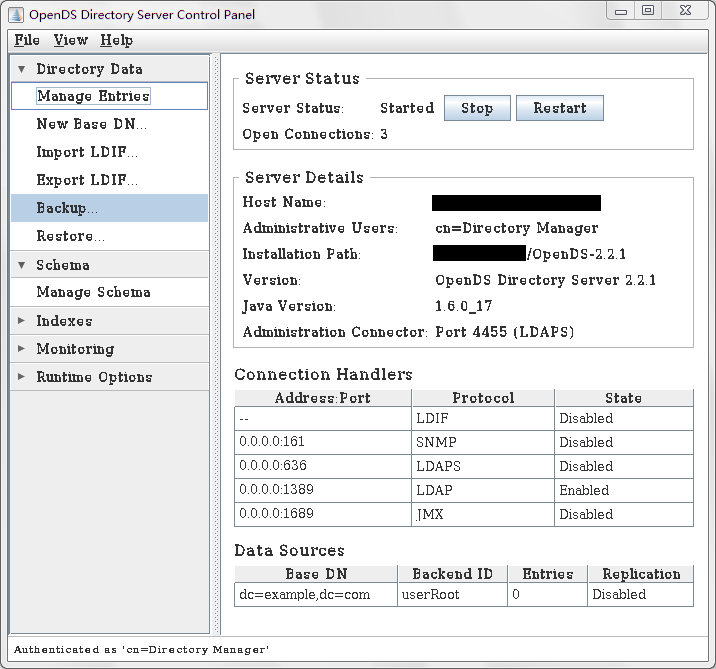
Task: Sort by State column header
Action: (624, 398)
